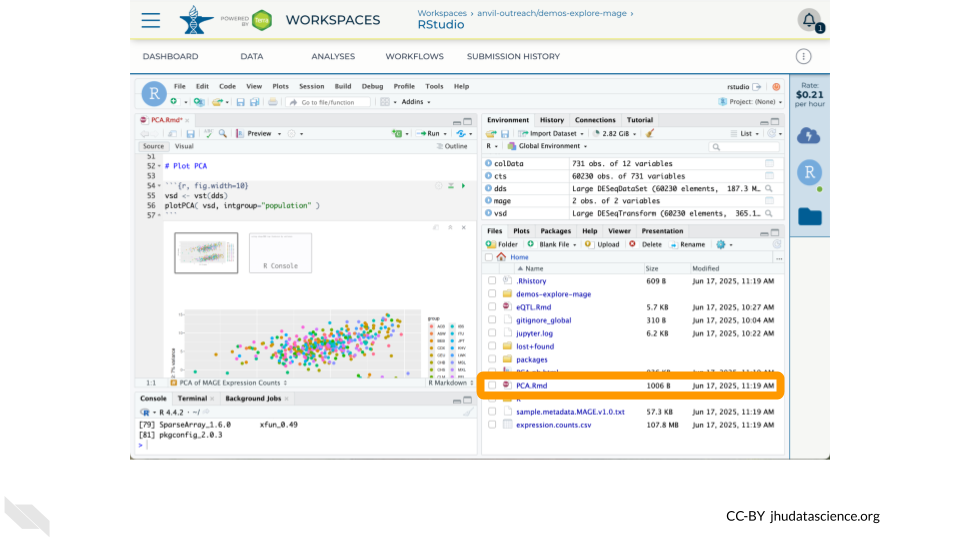The height and width of the screenshot is (540, 960).
Task: Open the expression.counts.csv file link
Action: tap(553, 425)
